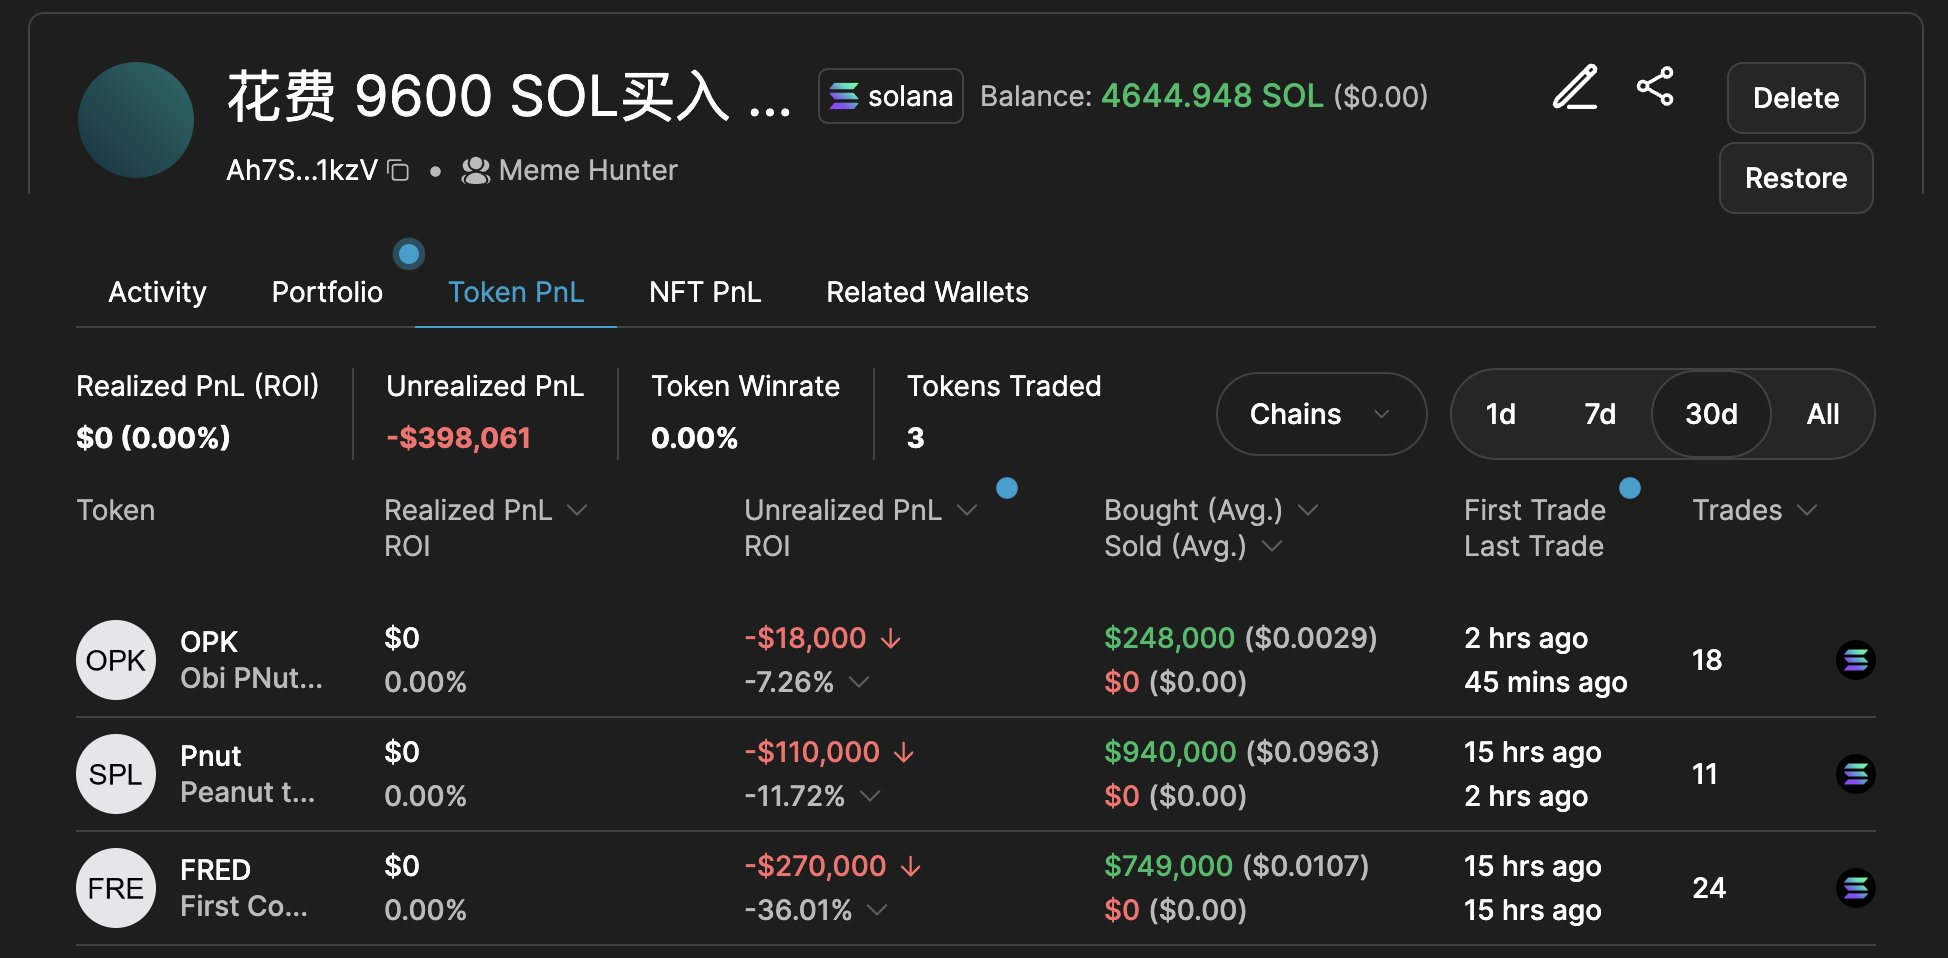Sort by Trades column chevron

coord(1806,510)
